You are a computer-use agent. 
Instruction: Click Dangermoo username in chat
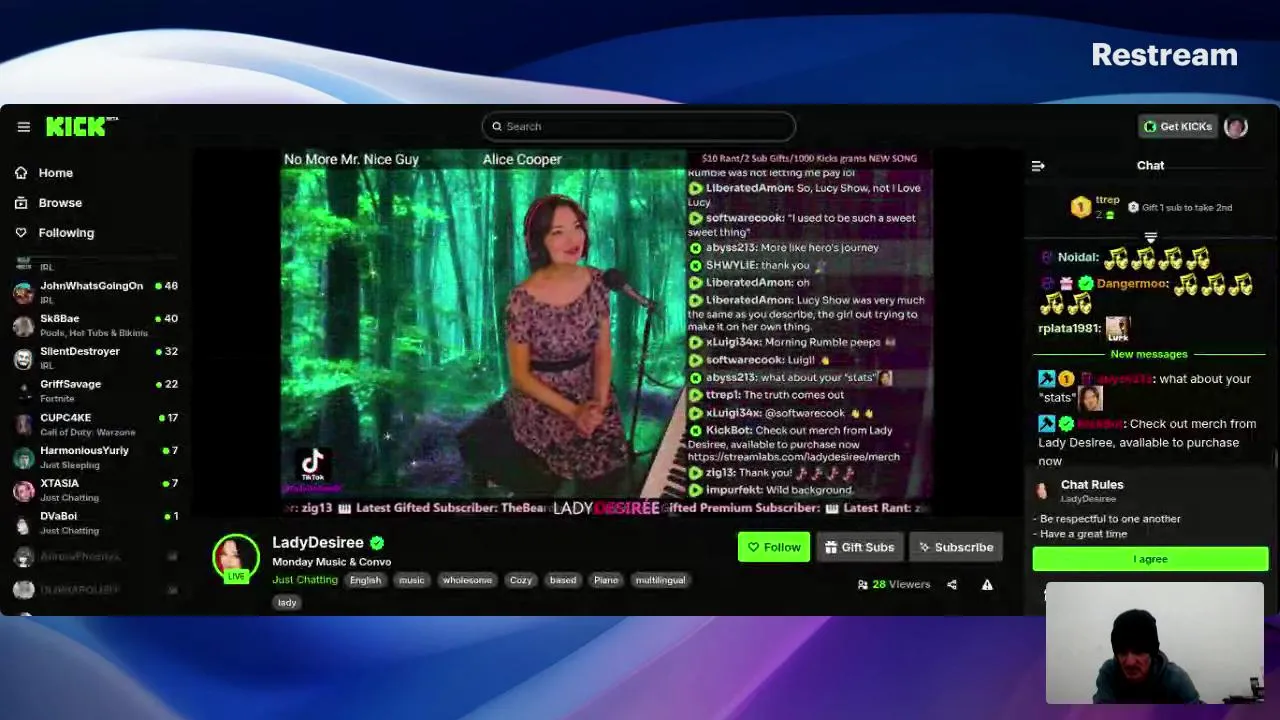tap(1132, 284)
